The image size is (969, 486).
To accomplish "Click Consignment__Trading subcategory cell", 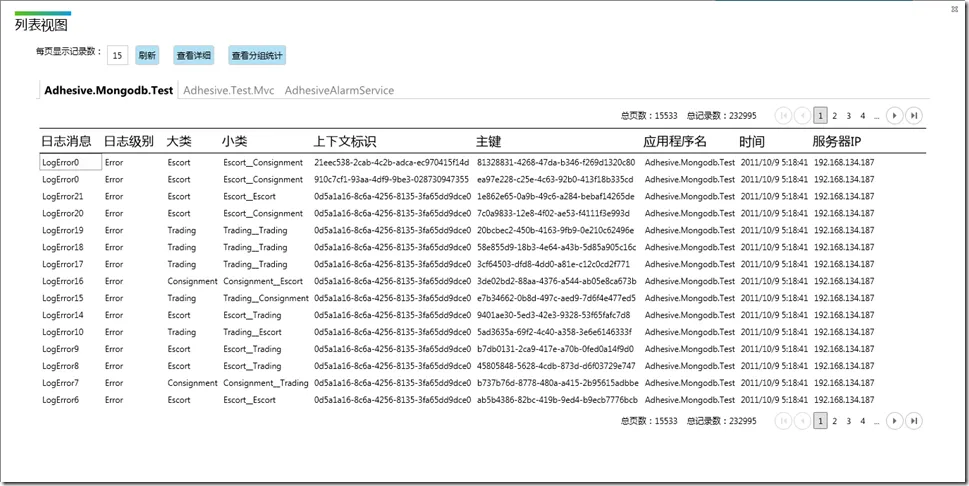I will tap(266, 383).
